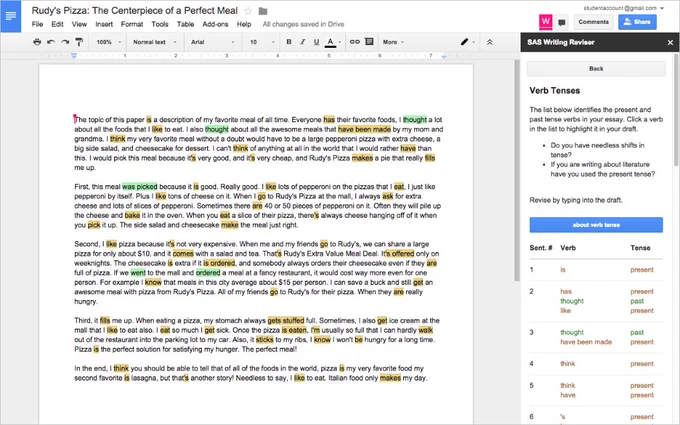Open the Edit menu

coord(57,24)
